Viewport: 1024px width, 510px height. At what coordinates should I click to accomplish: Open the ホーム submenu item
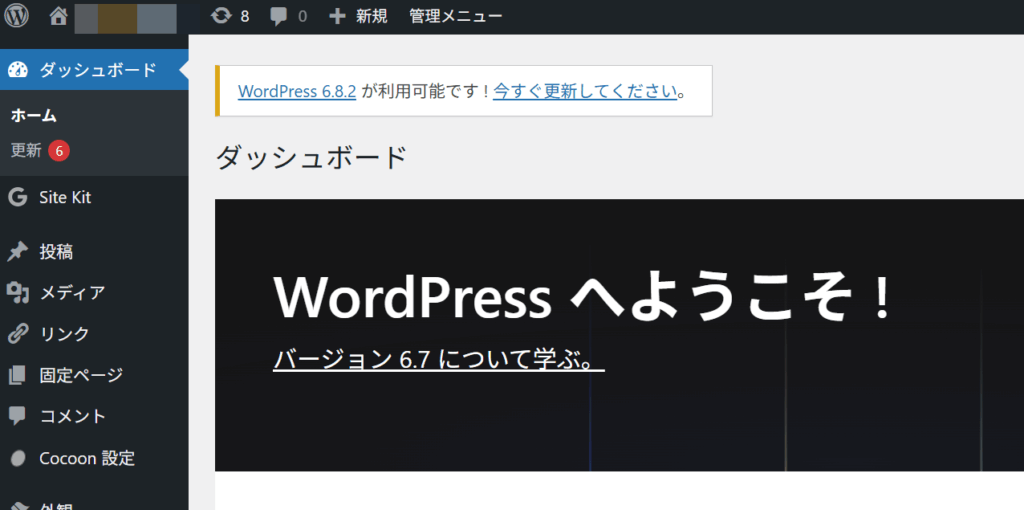tap(34, 116)
